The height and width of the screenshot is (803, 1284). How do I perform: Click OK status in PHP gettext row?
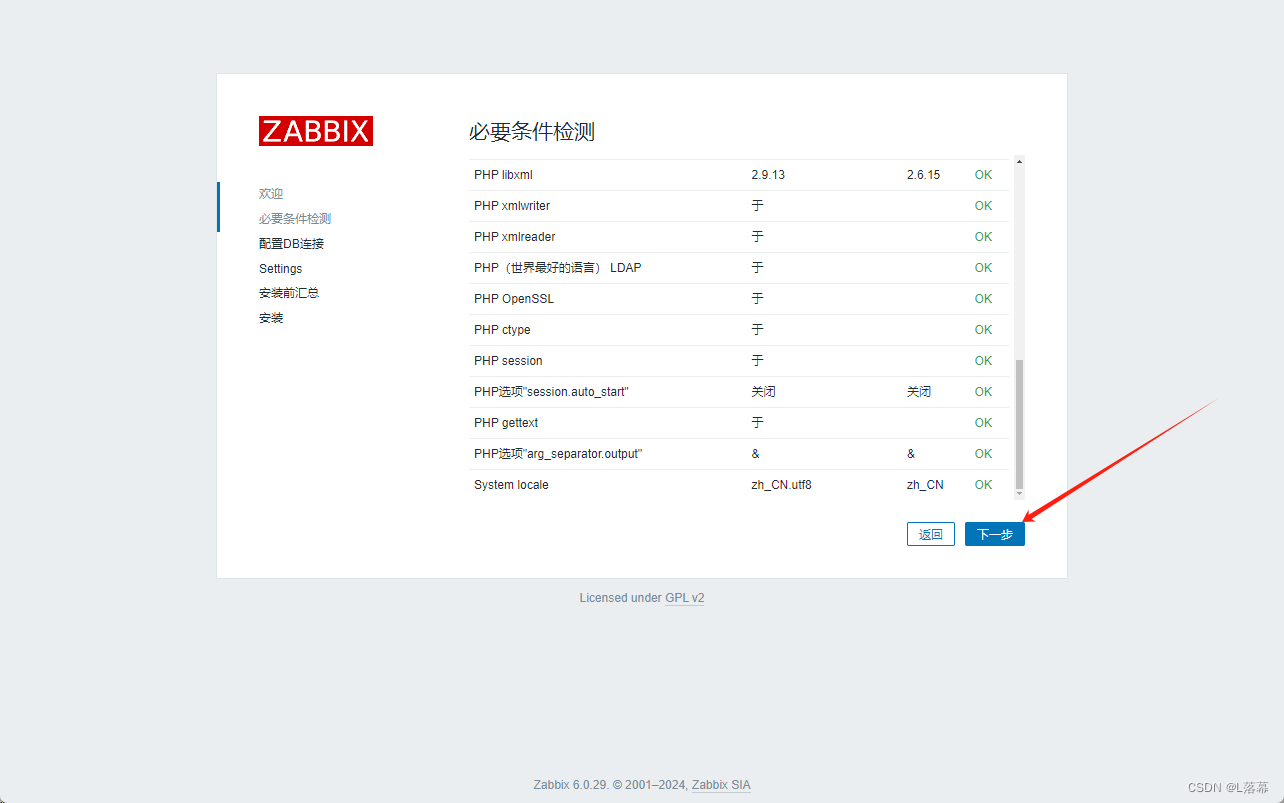tap(984, 423)
